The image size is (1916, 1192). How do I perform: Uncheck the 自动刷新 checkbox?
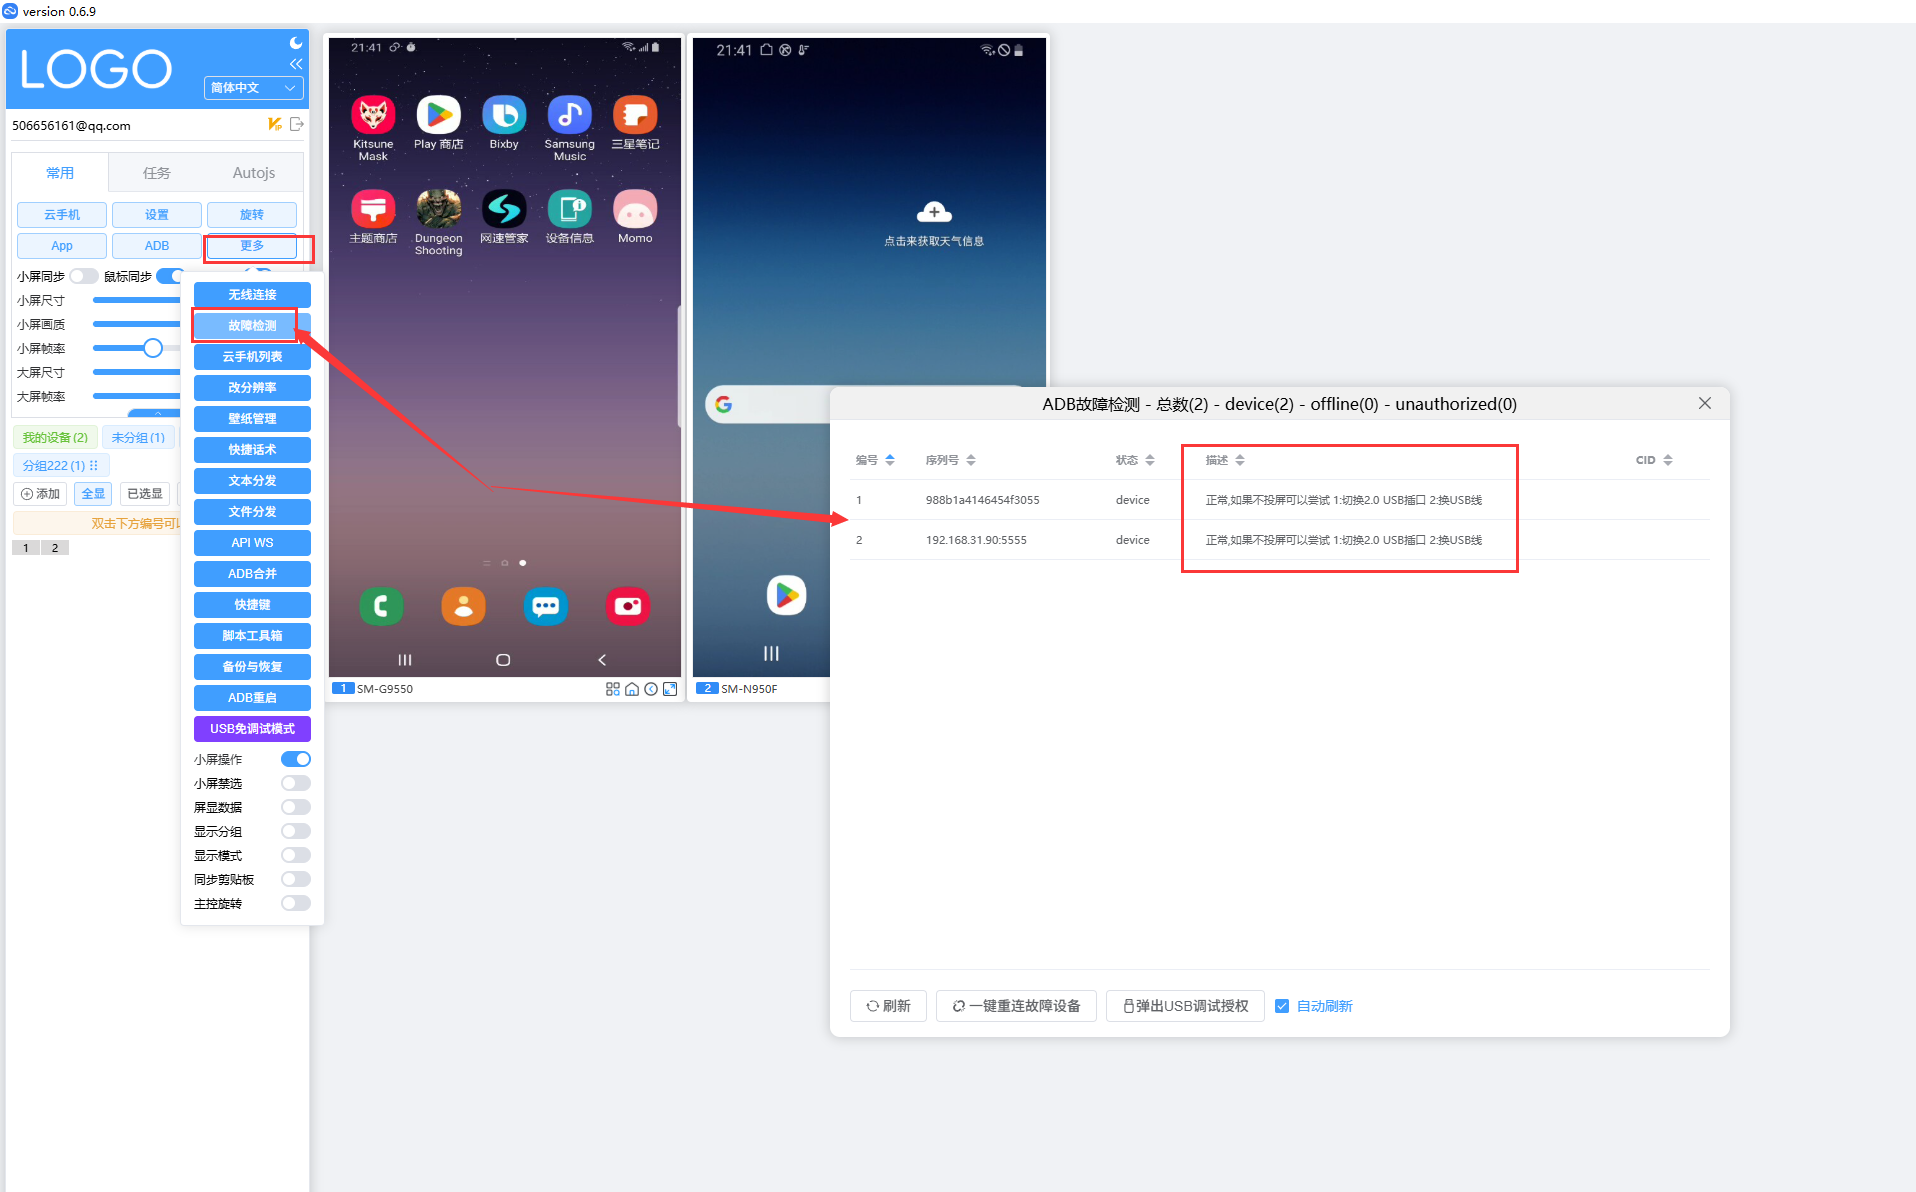[1282, 1006]
